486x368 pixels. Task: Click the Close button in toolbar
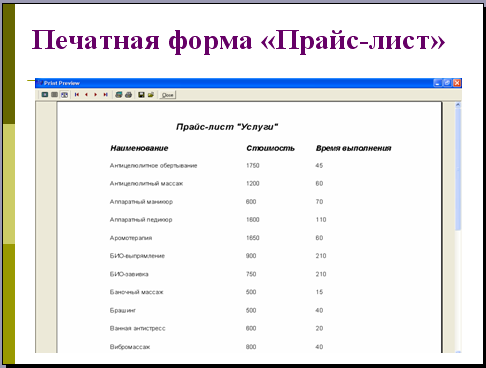pos(167,95)
